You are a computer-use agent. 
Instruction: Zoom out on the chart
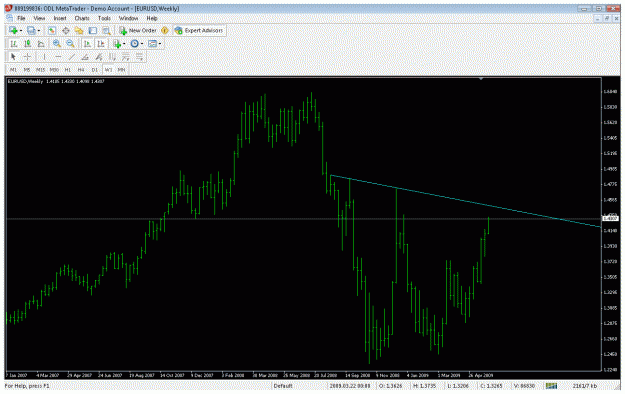(70, 44)
